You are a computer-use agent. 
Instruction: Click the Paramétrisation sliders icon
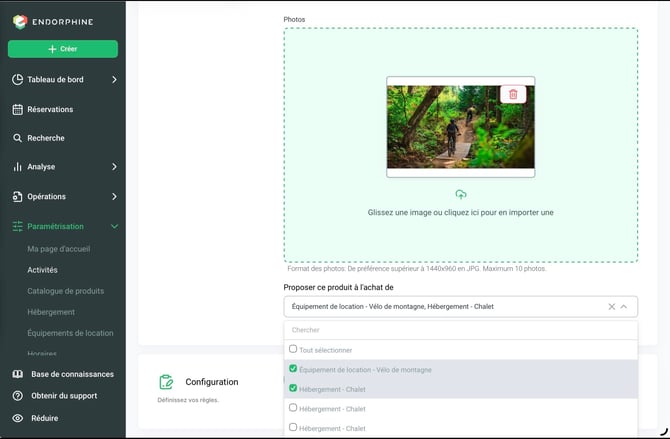[x=18, y=227]
